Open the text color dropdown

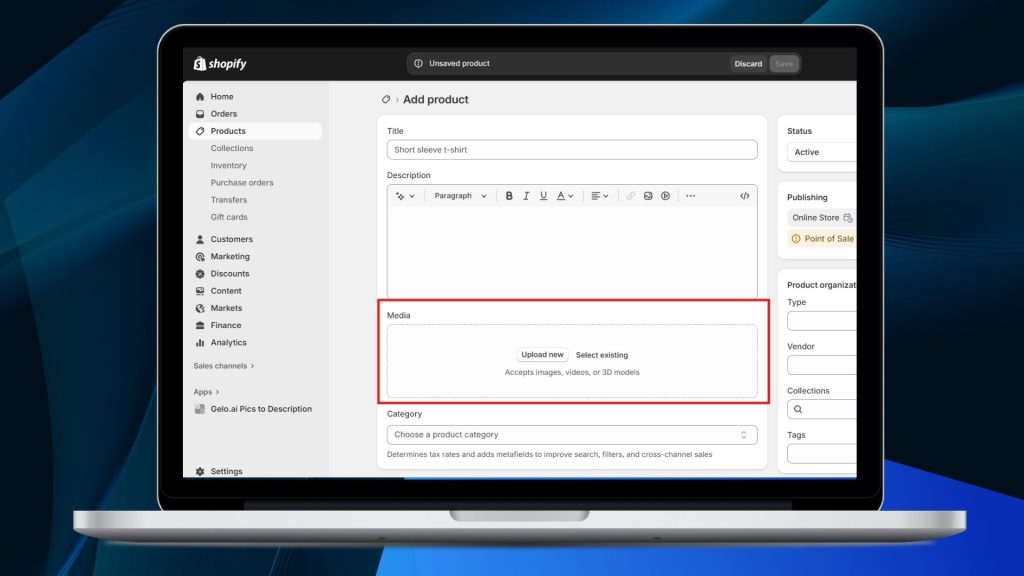click(x=565, y=196)
